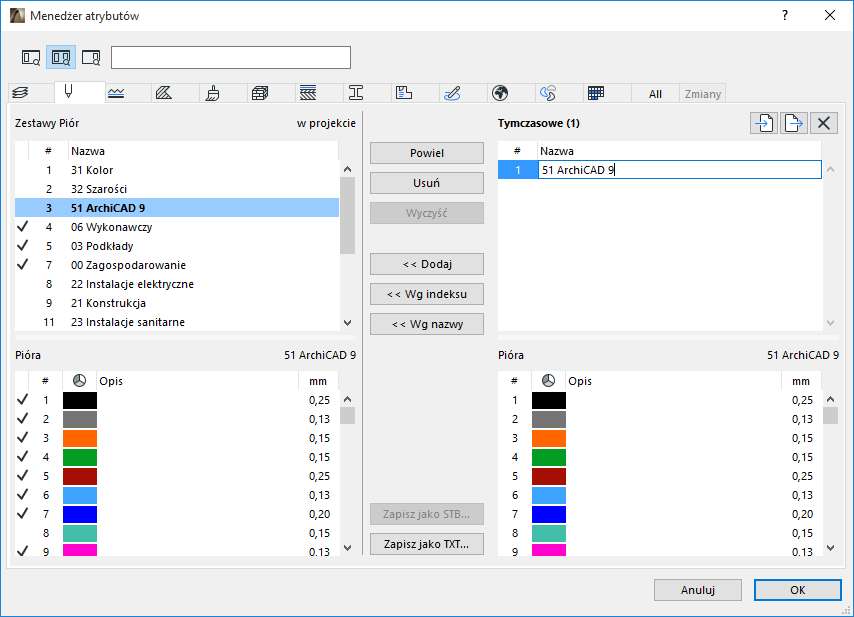This screenshot has width=854, height=617.
Task: Toggle checkmark for pen 3 in left list
Action: coord(22,437)
